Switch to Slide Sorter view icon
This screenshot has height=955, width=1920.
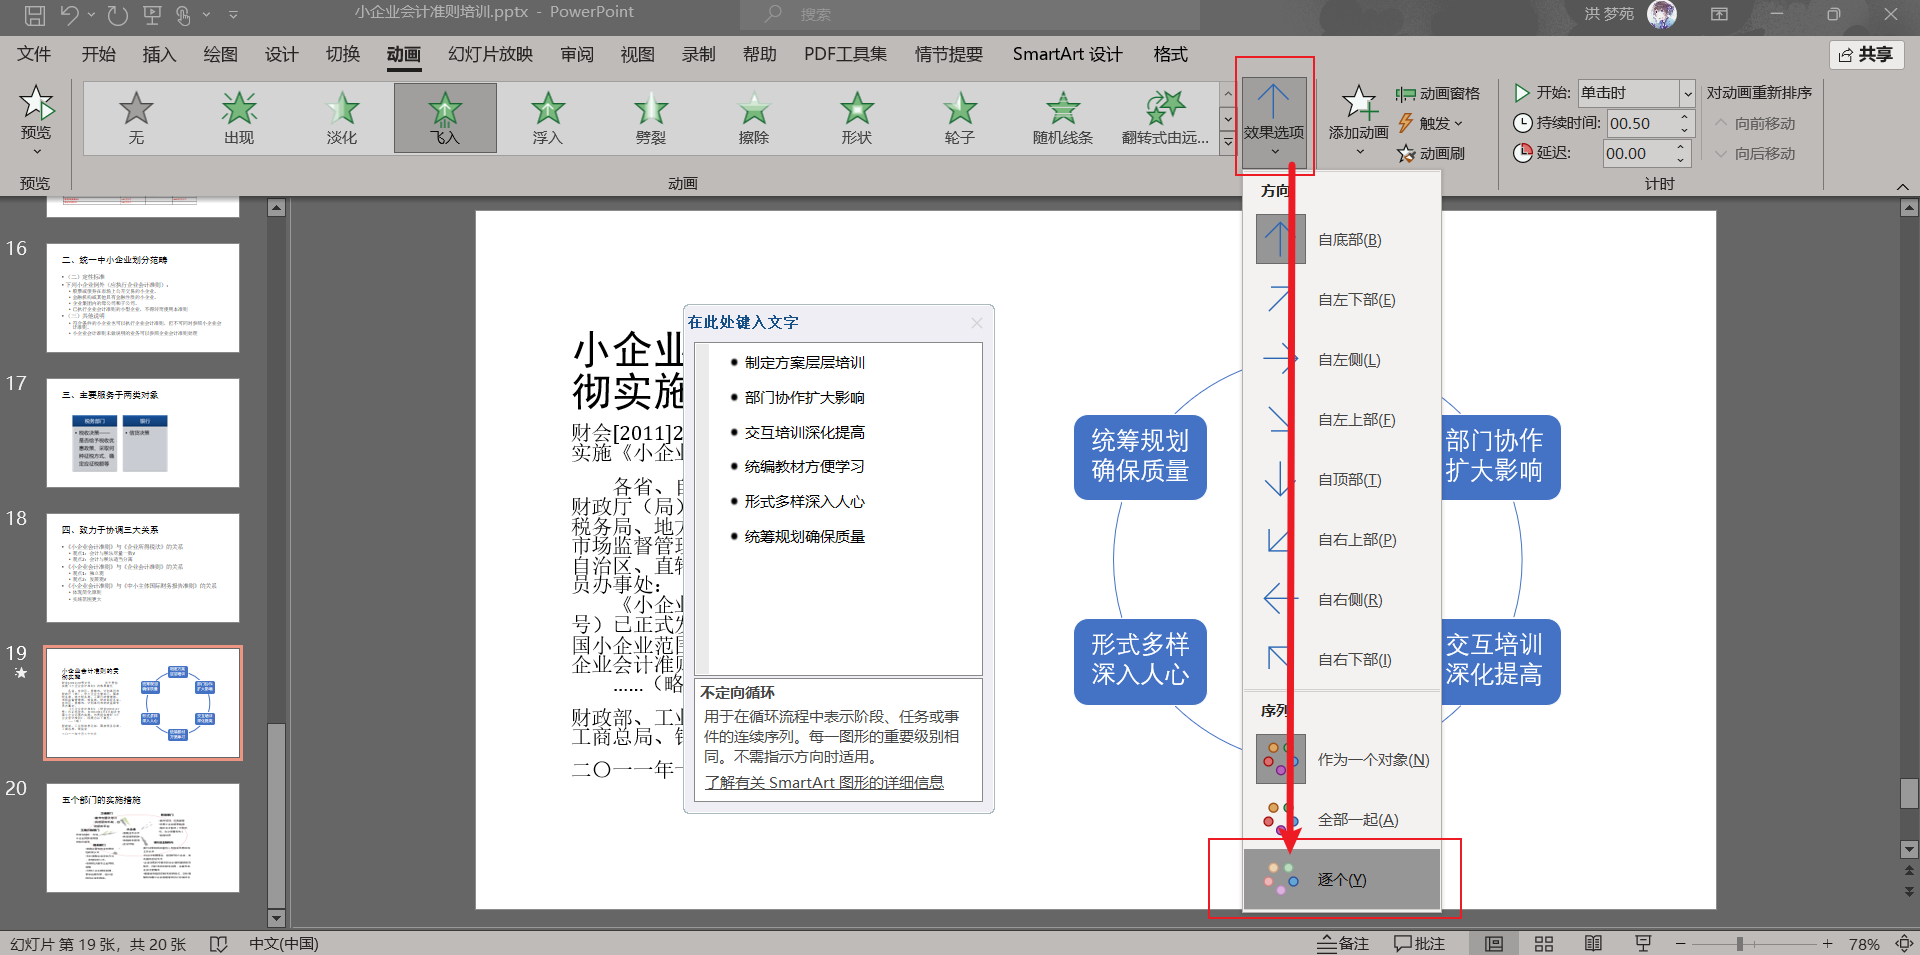click(x=1544, y=943)
